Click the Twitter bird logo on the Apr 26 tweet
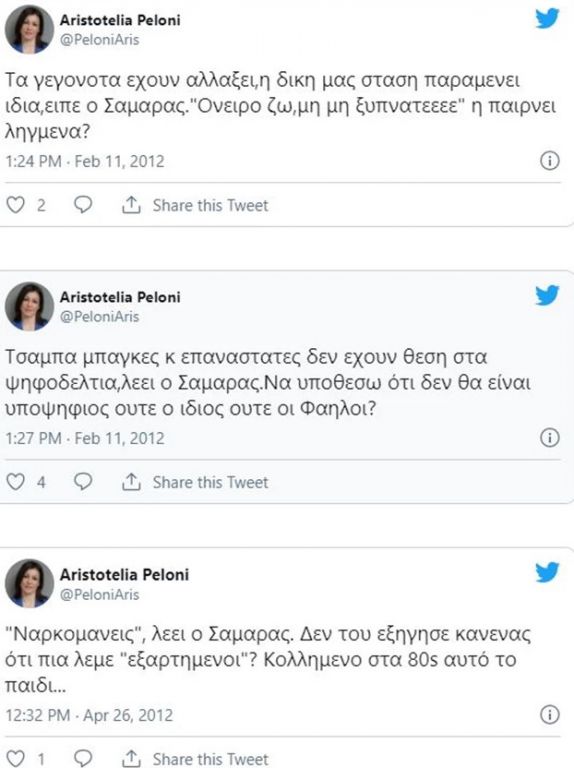The image size is (574, 768). click(547, 572)
